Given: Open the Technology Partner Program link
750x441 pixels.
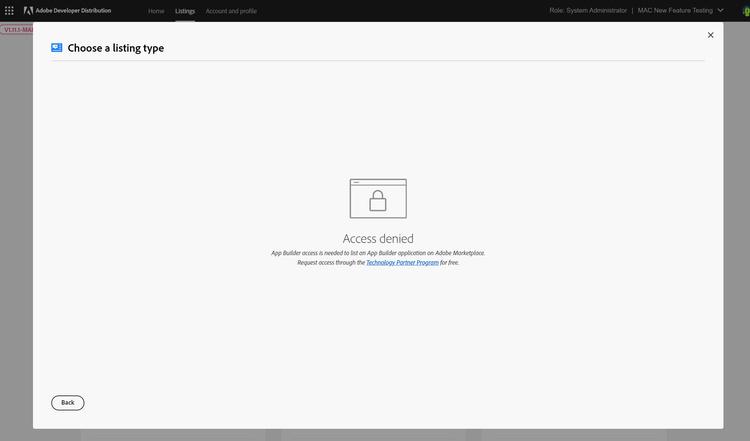Looking at the screenshot, I should pos(402,263).
